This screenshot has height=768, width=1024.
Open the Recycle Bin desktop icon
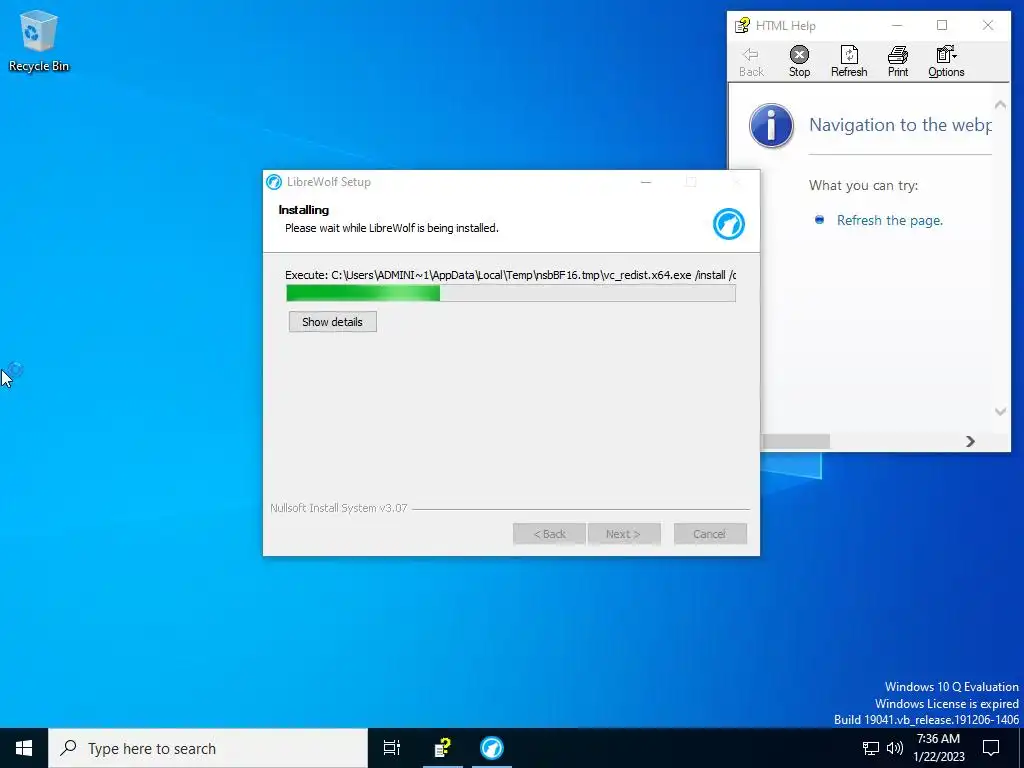[x=39, y=41]
